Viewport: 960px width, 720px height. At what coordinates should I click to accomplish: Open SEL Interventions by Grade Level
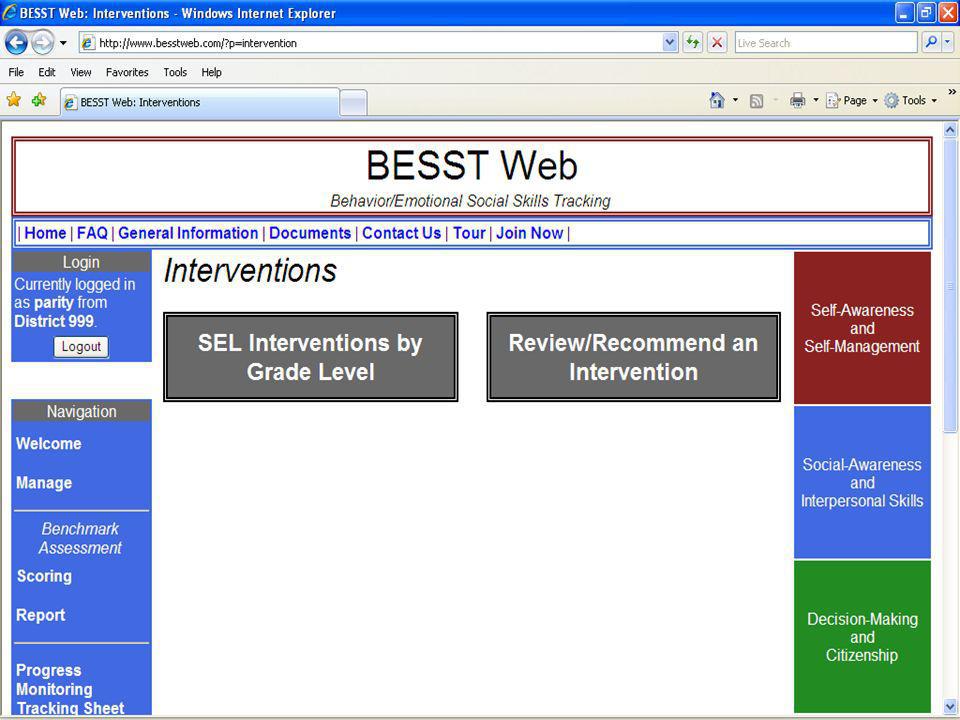(310, 357)
